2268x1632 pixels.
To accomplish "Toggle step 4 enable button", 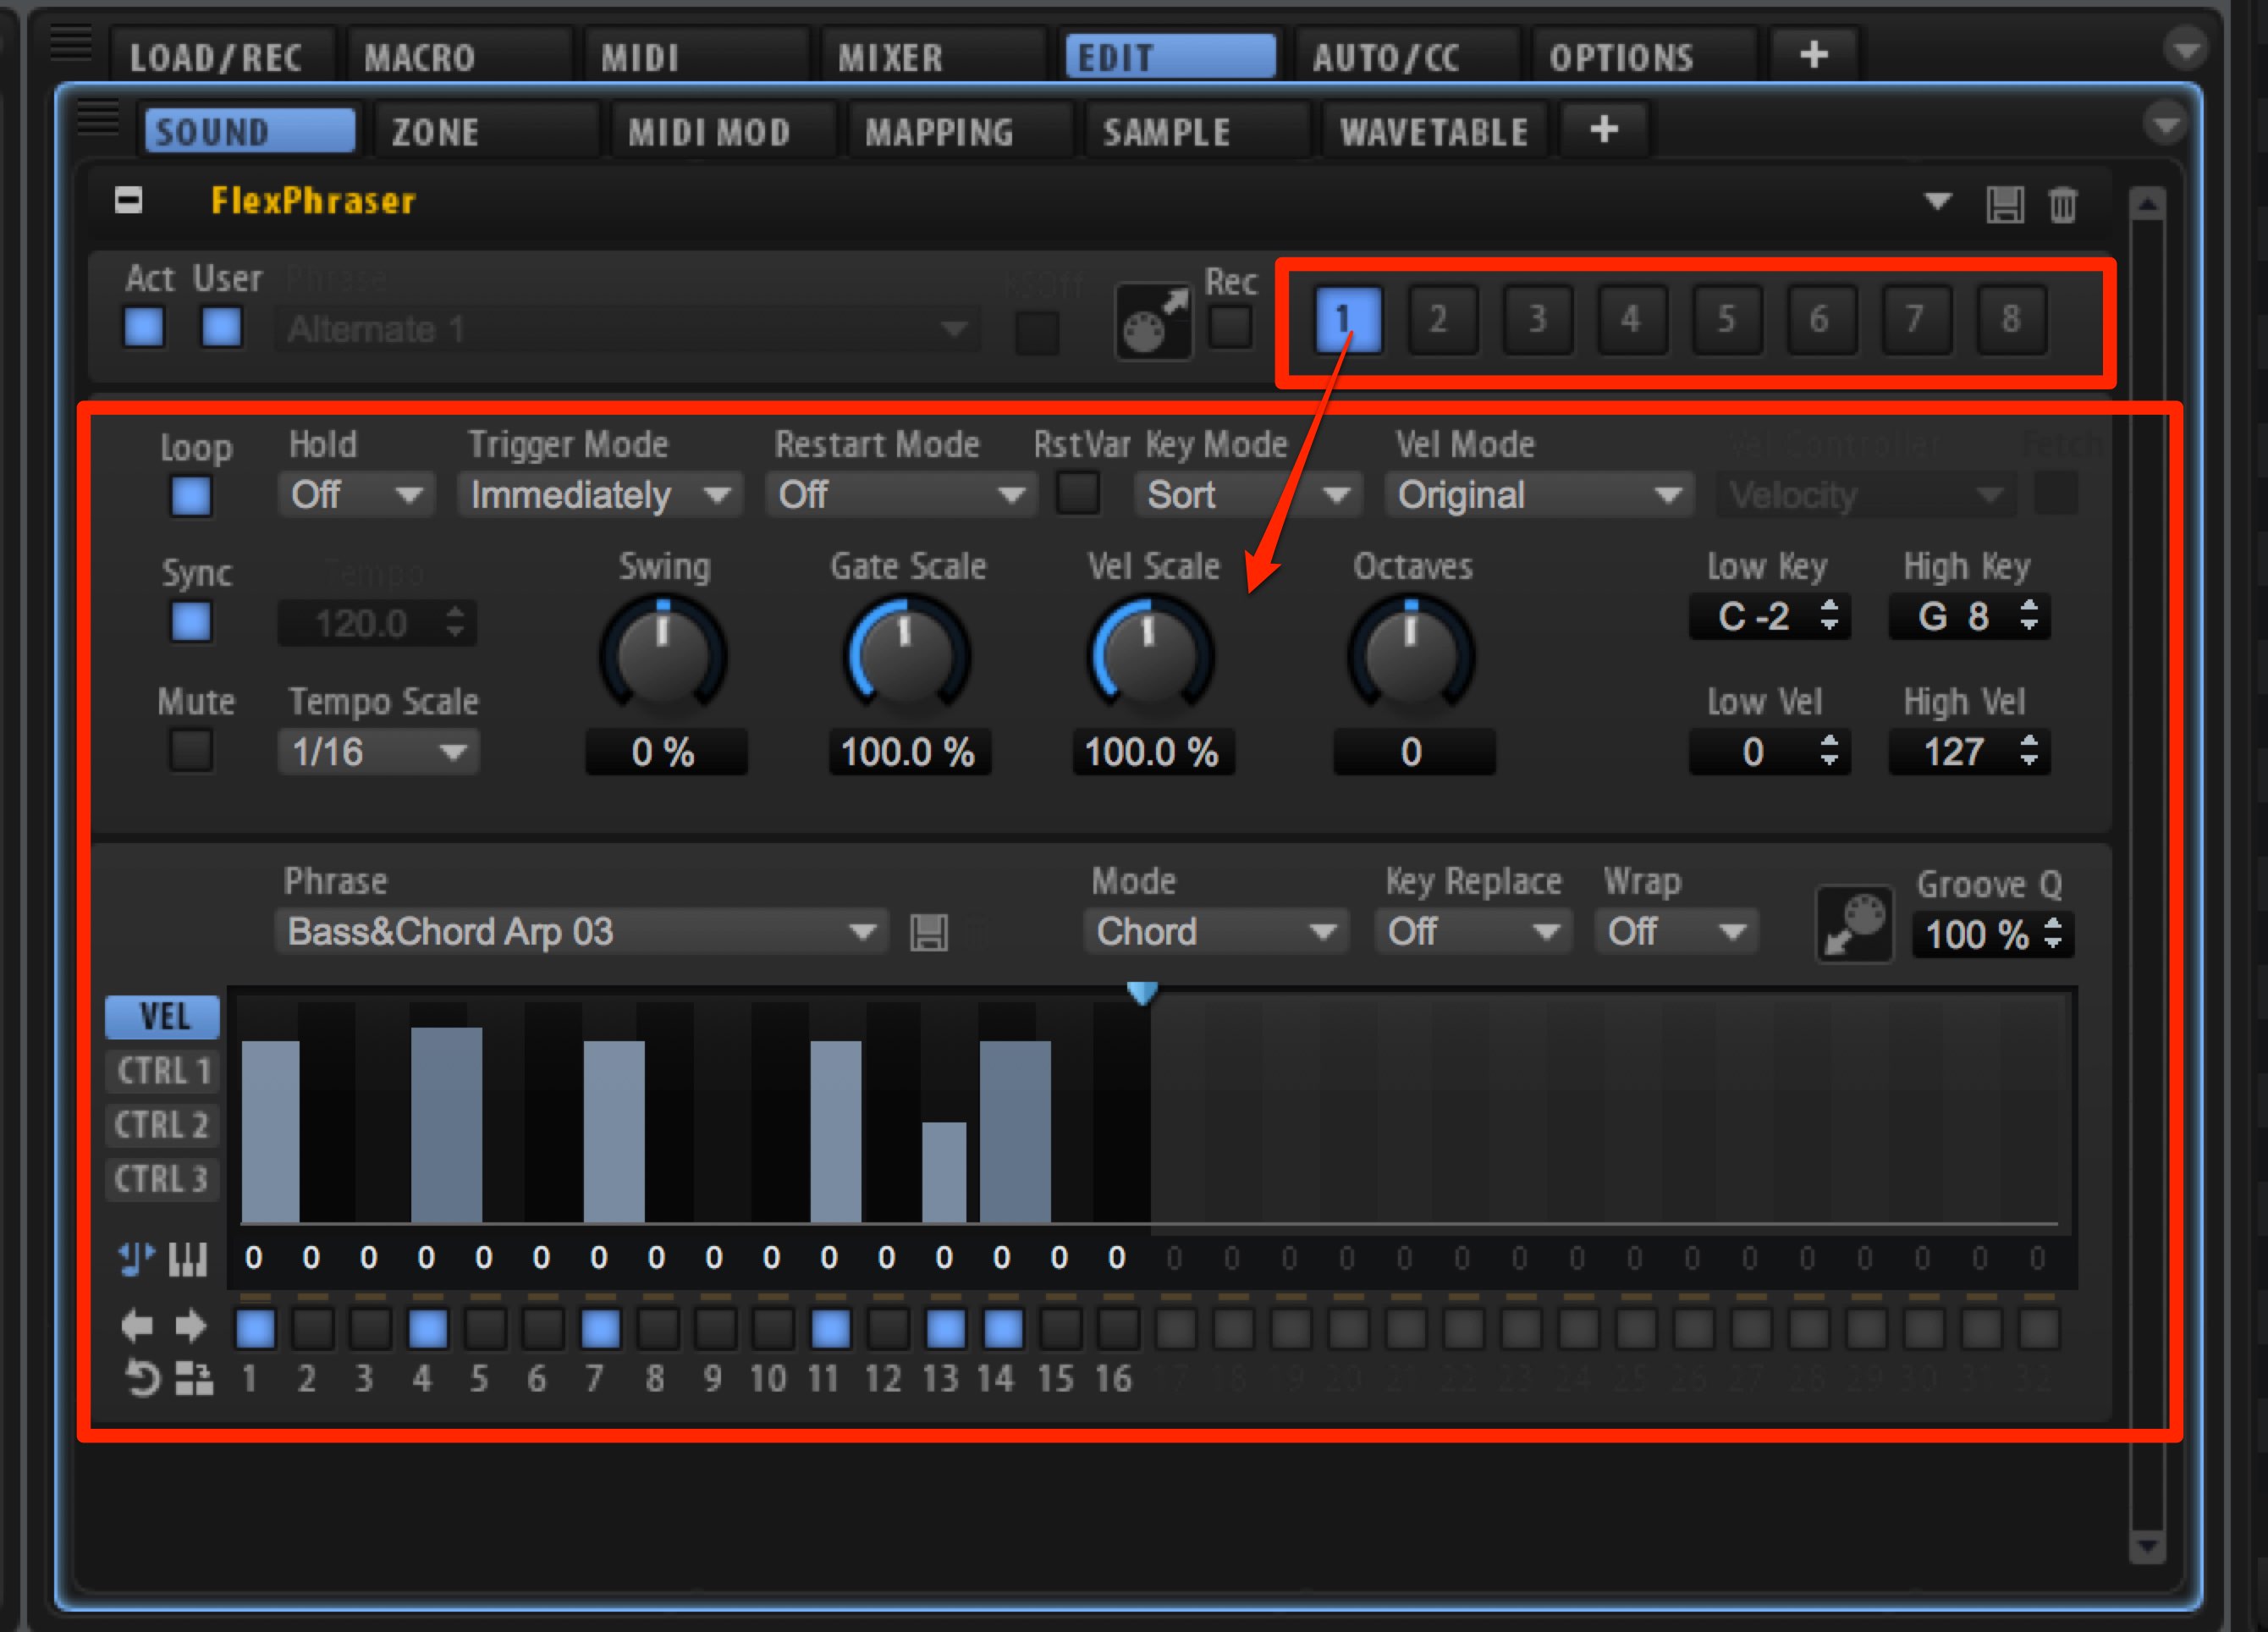I will click(428, 1329).
